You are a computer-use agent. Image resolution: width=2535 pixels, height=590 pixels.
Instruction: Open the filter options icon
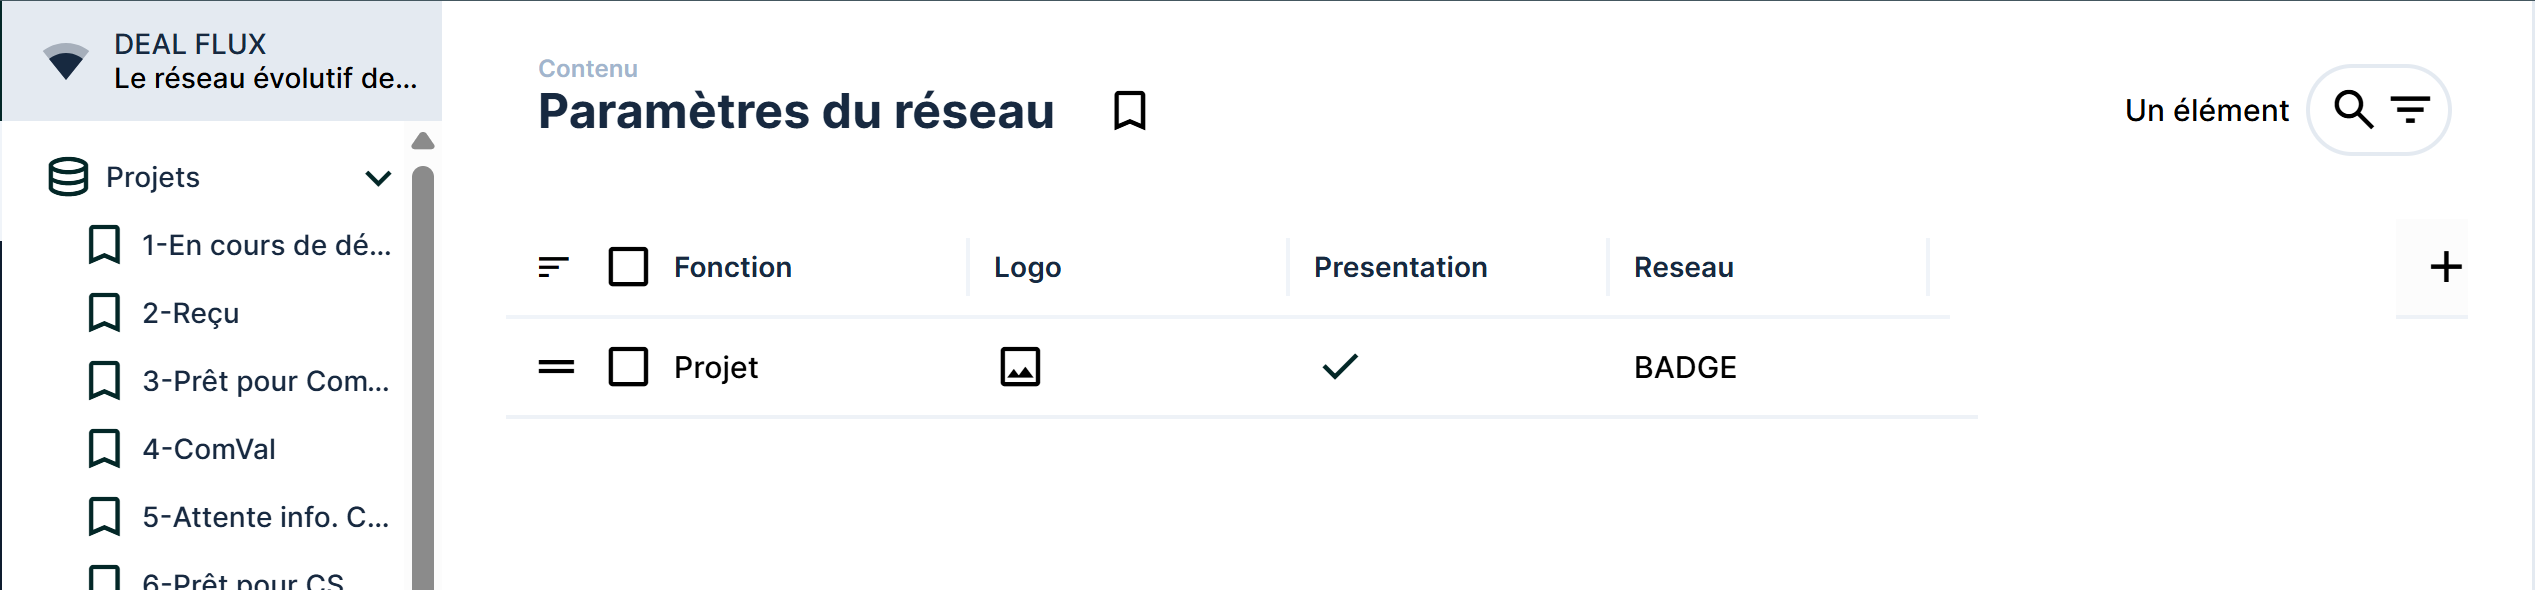point(2410,109)
